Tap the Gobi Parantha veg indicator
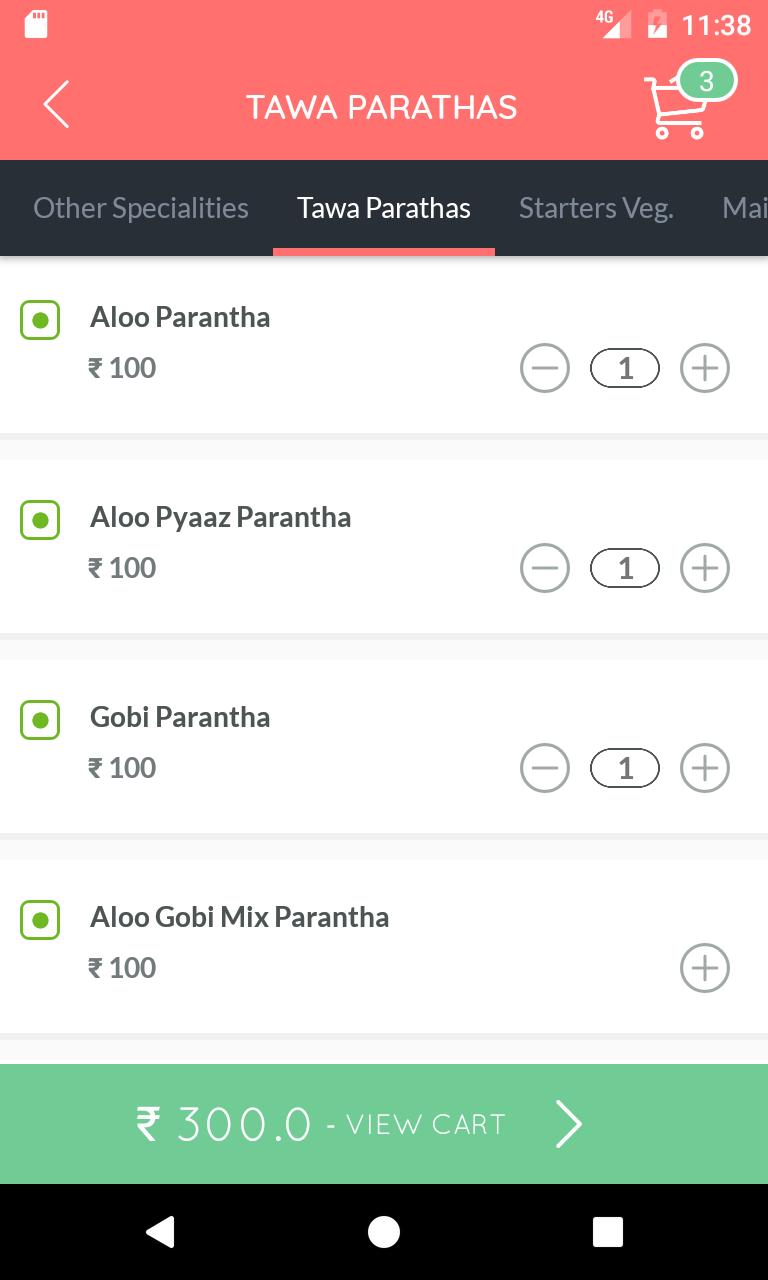The height and width of the screenshot is (1280, 768). [x=40, y=720]
